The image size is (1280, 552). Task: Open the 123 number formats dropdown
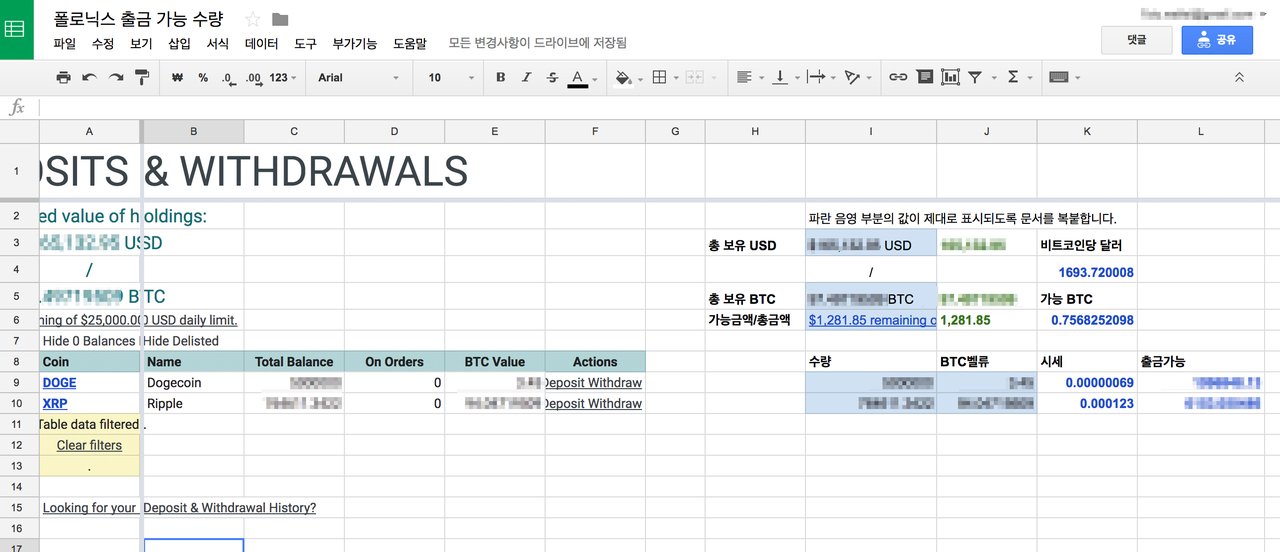point(284,77)
